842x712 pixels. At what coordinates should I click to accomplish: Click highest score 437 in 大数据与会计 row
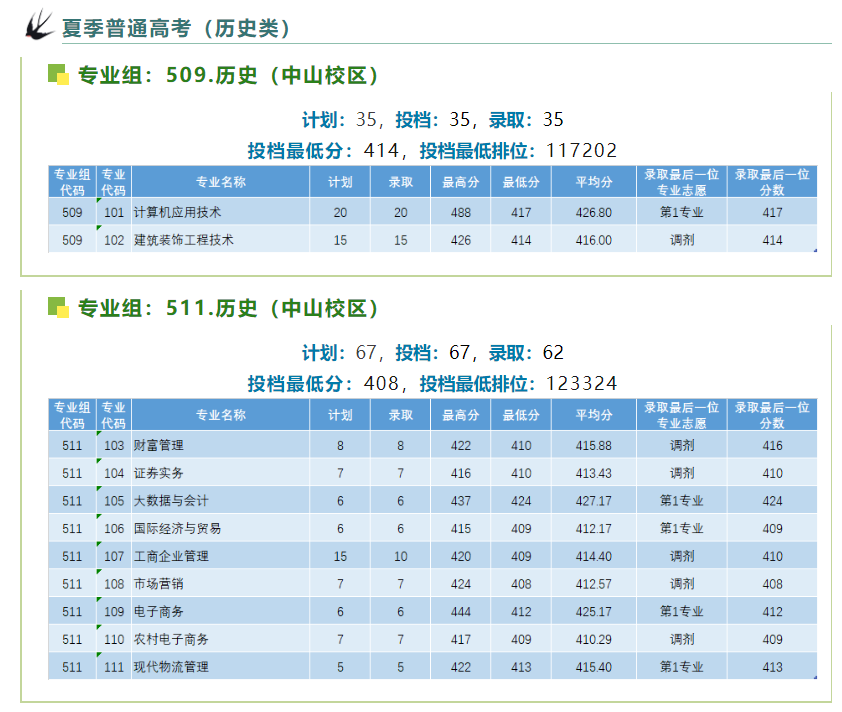(461, 501)
